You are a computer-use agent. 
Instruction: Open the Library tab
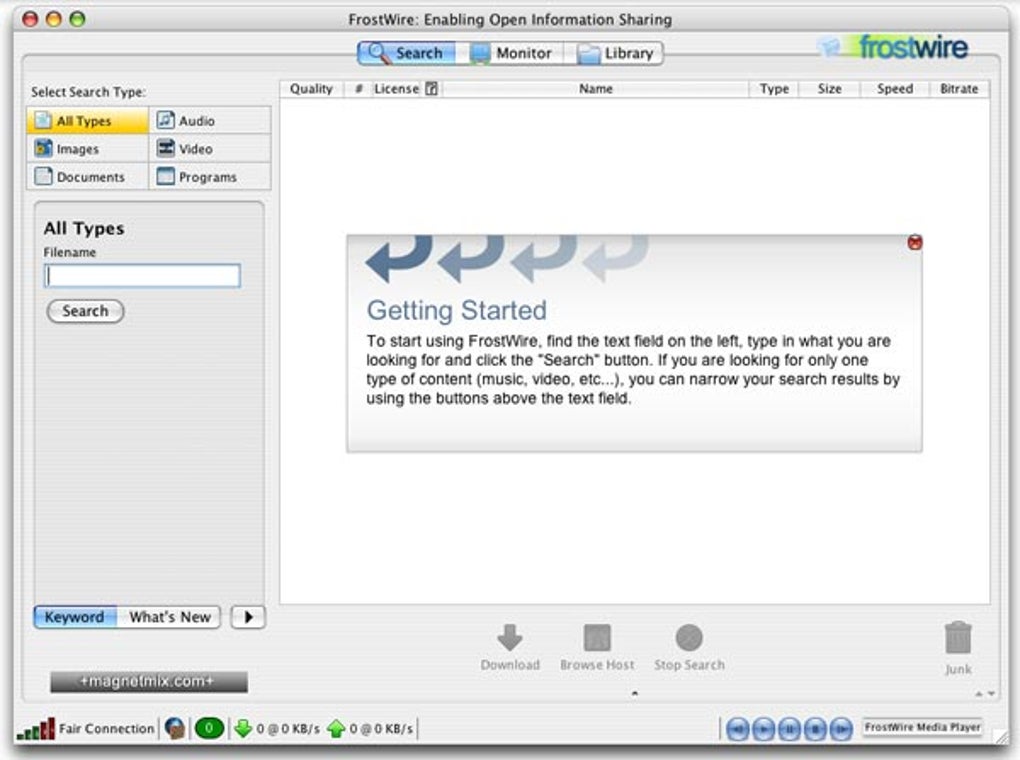(615, 53)
